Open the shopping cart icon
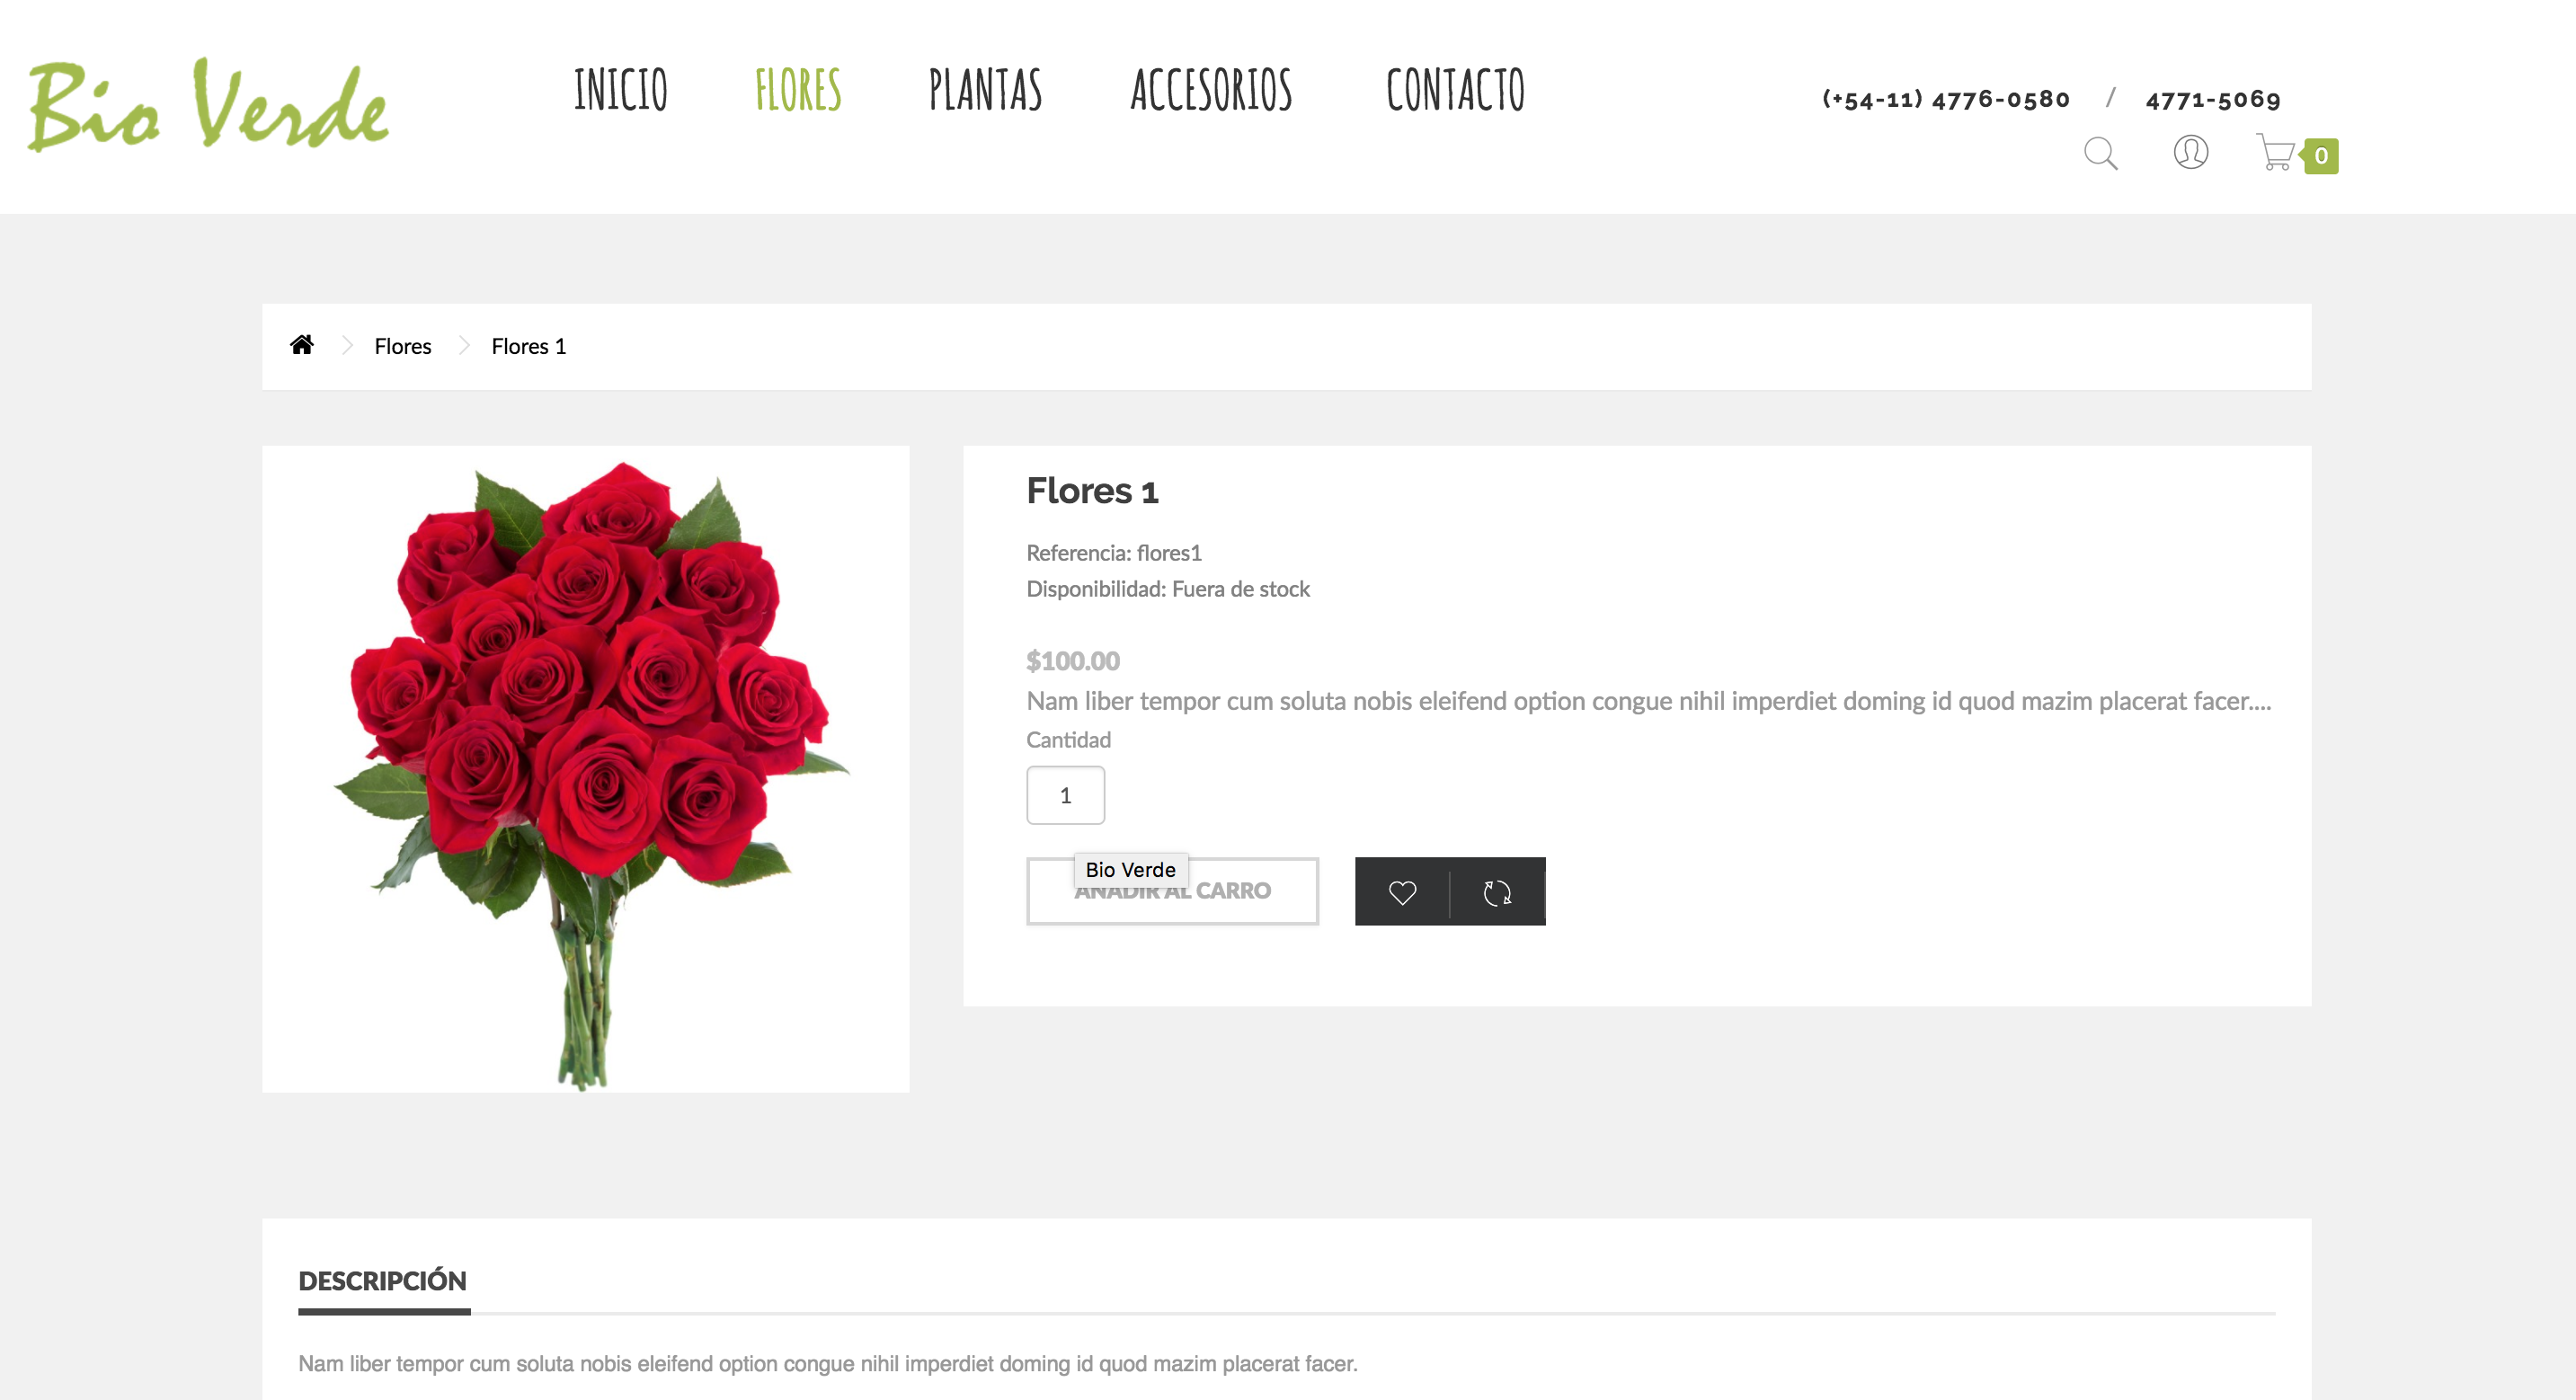2576x1400 pixels. tap(2275, 152)
